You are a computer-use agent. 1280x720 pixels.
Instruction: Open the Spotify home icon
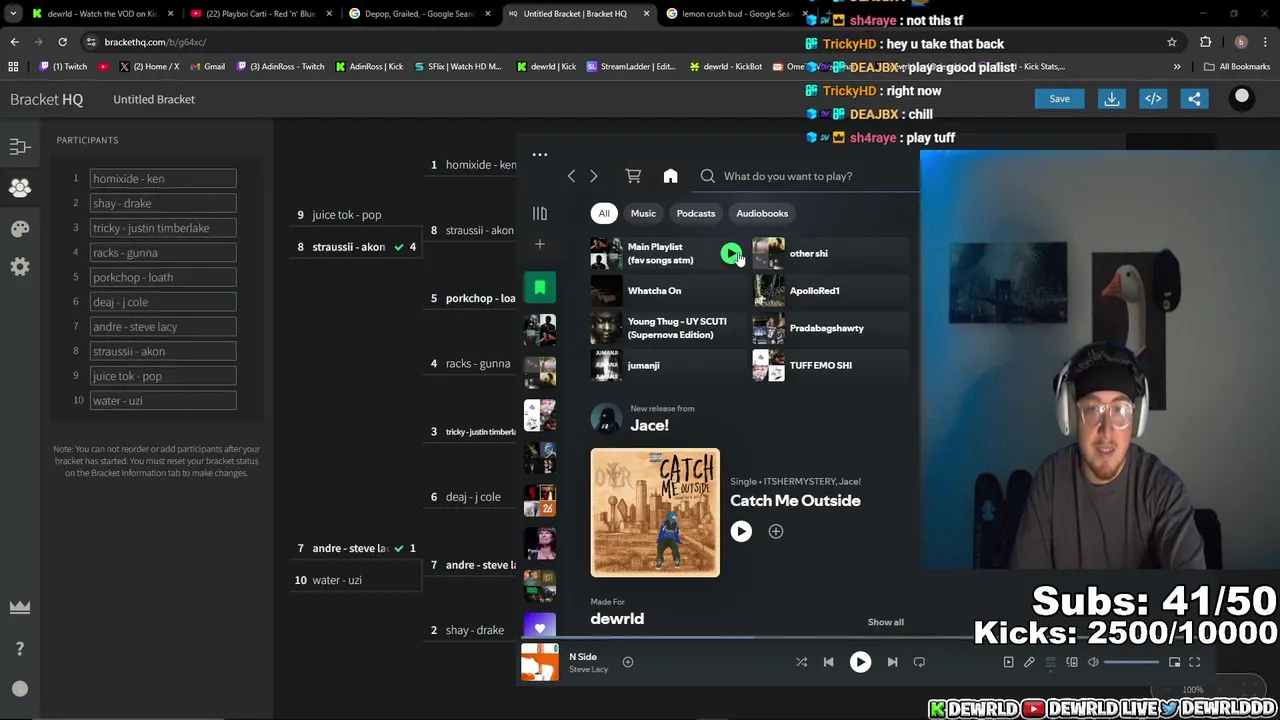coord(670,176)
